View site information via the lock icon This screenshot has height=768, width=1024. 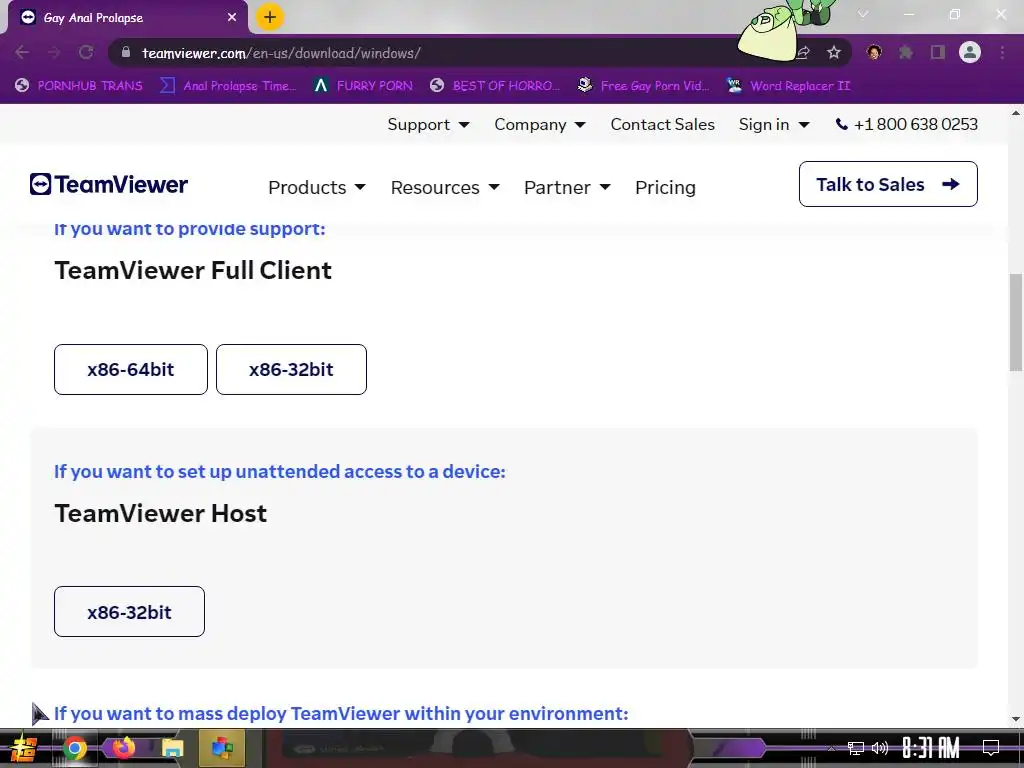(127, 52)
